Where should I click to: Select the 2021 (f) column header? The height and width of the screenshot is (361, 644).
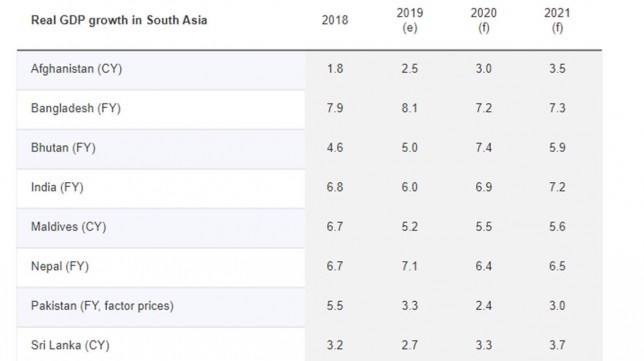[557, 20]
